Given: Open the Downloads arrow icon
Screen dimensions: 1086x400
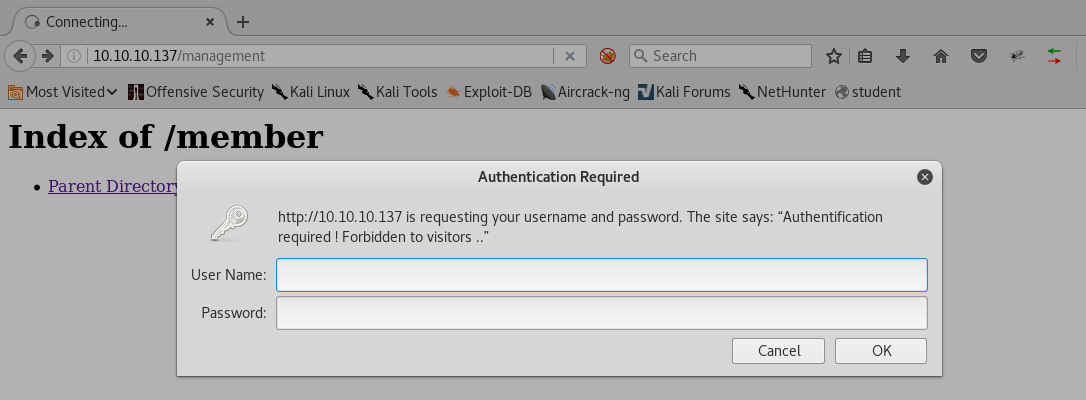Looking at the screenshot, I should click(903, 57).
